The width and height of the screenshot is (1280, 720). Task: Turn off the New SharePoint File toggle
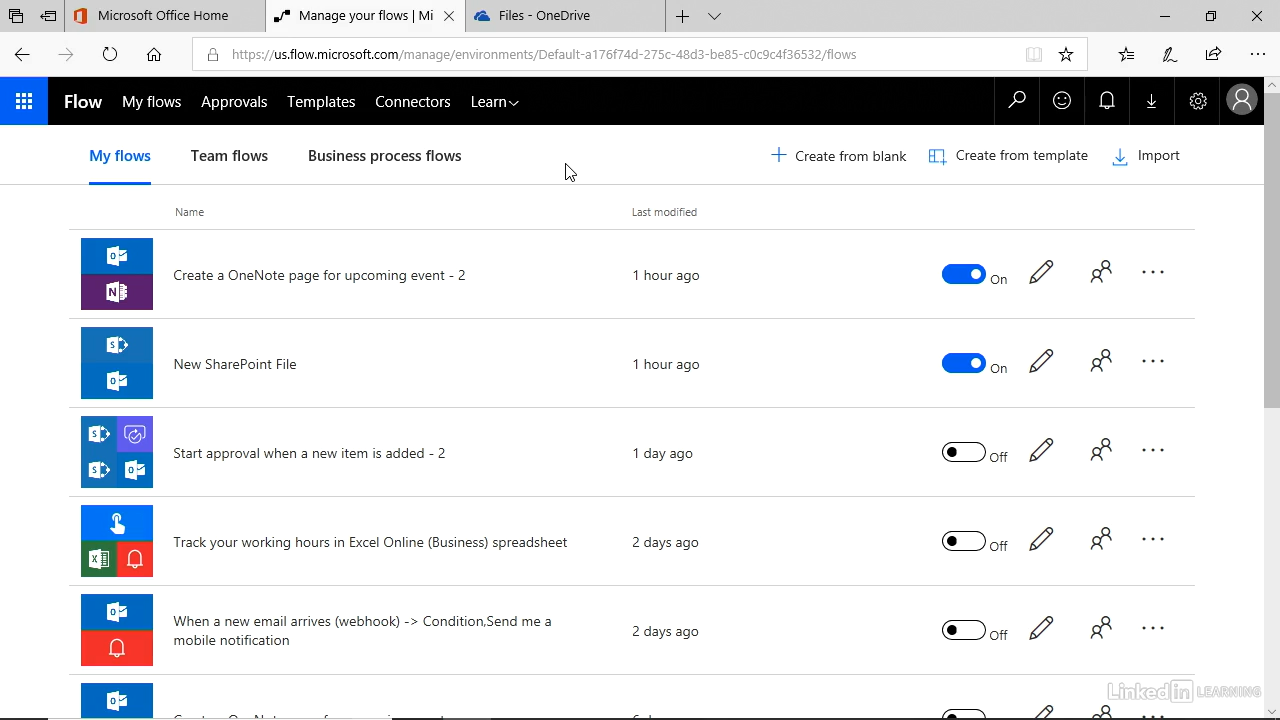(x=964, y=363)
